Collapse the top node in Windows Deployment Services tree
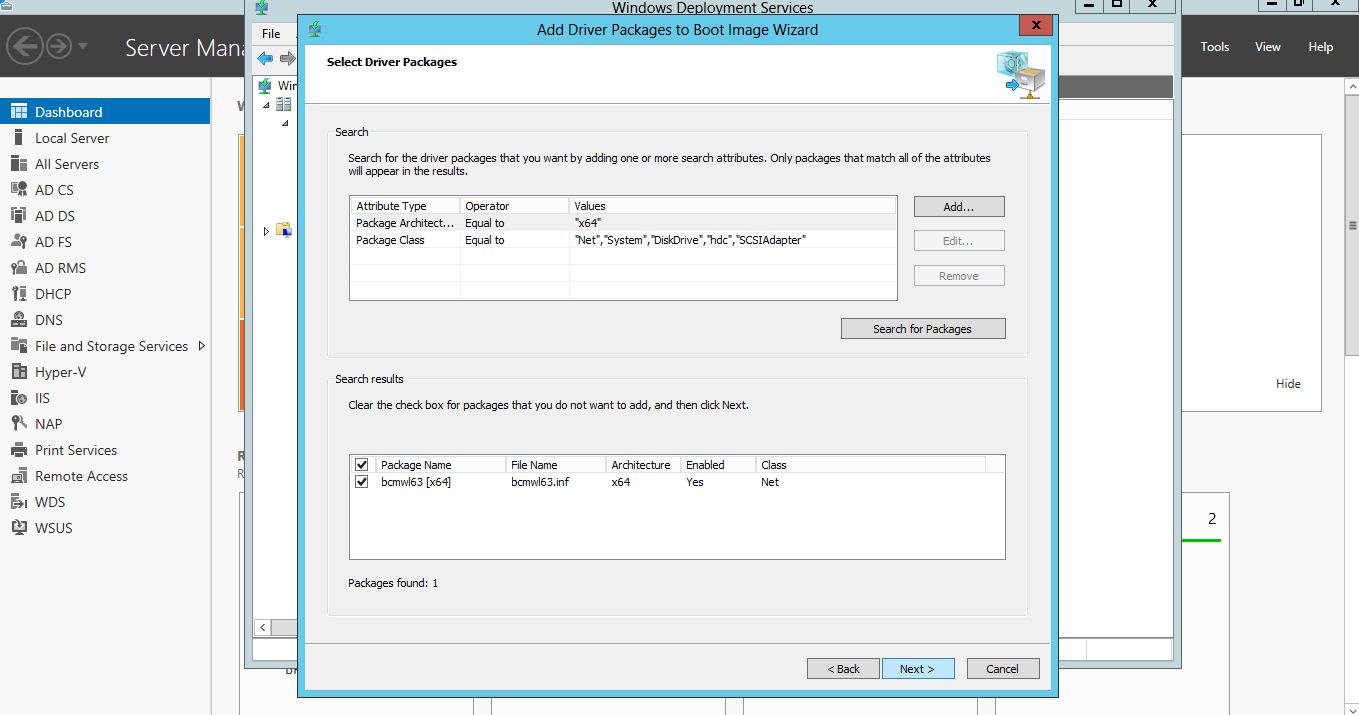 point(266,104)
